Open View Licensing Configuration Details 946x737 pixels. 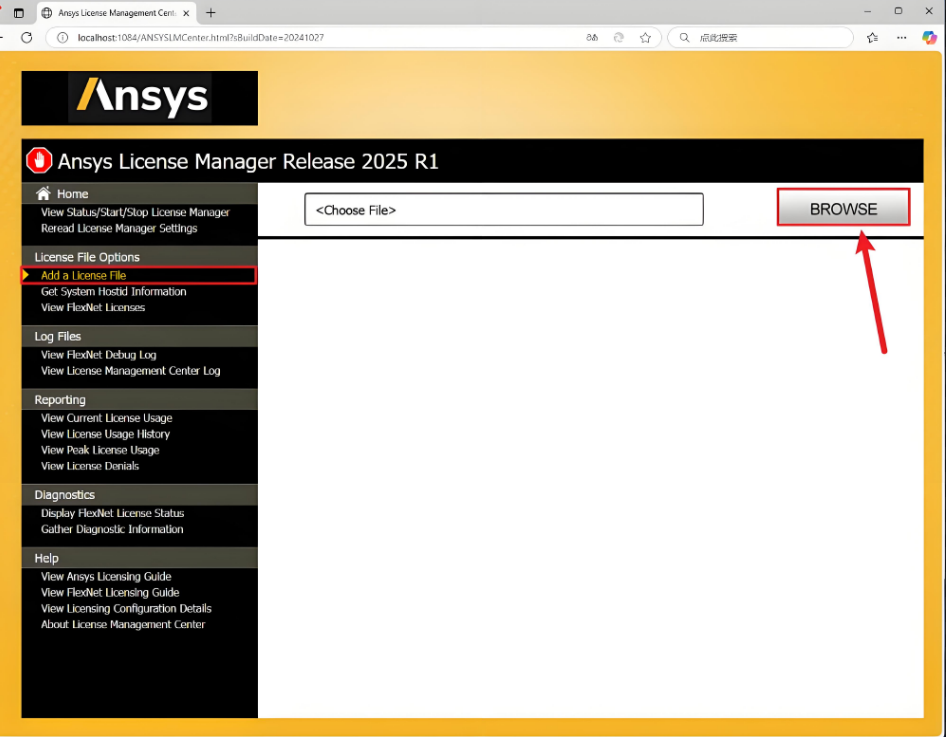point(126,609)
